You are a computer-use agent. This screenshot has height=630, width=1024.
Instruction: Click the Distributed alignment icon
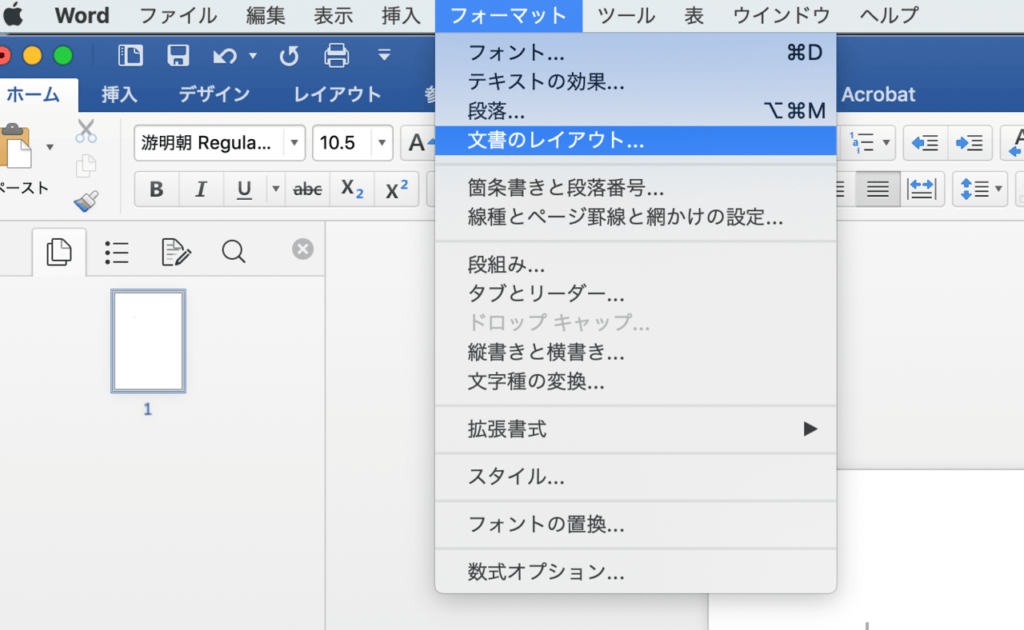923,188
